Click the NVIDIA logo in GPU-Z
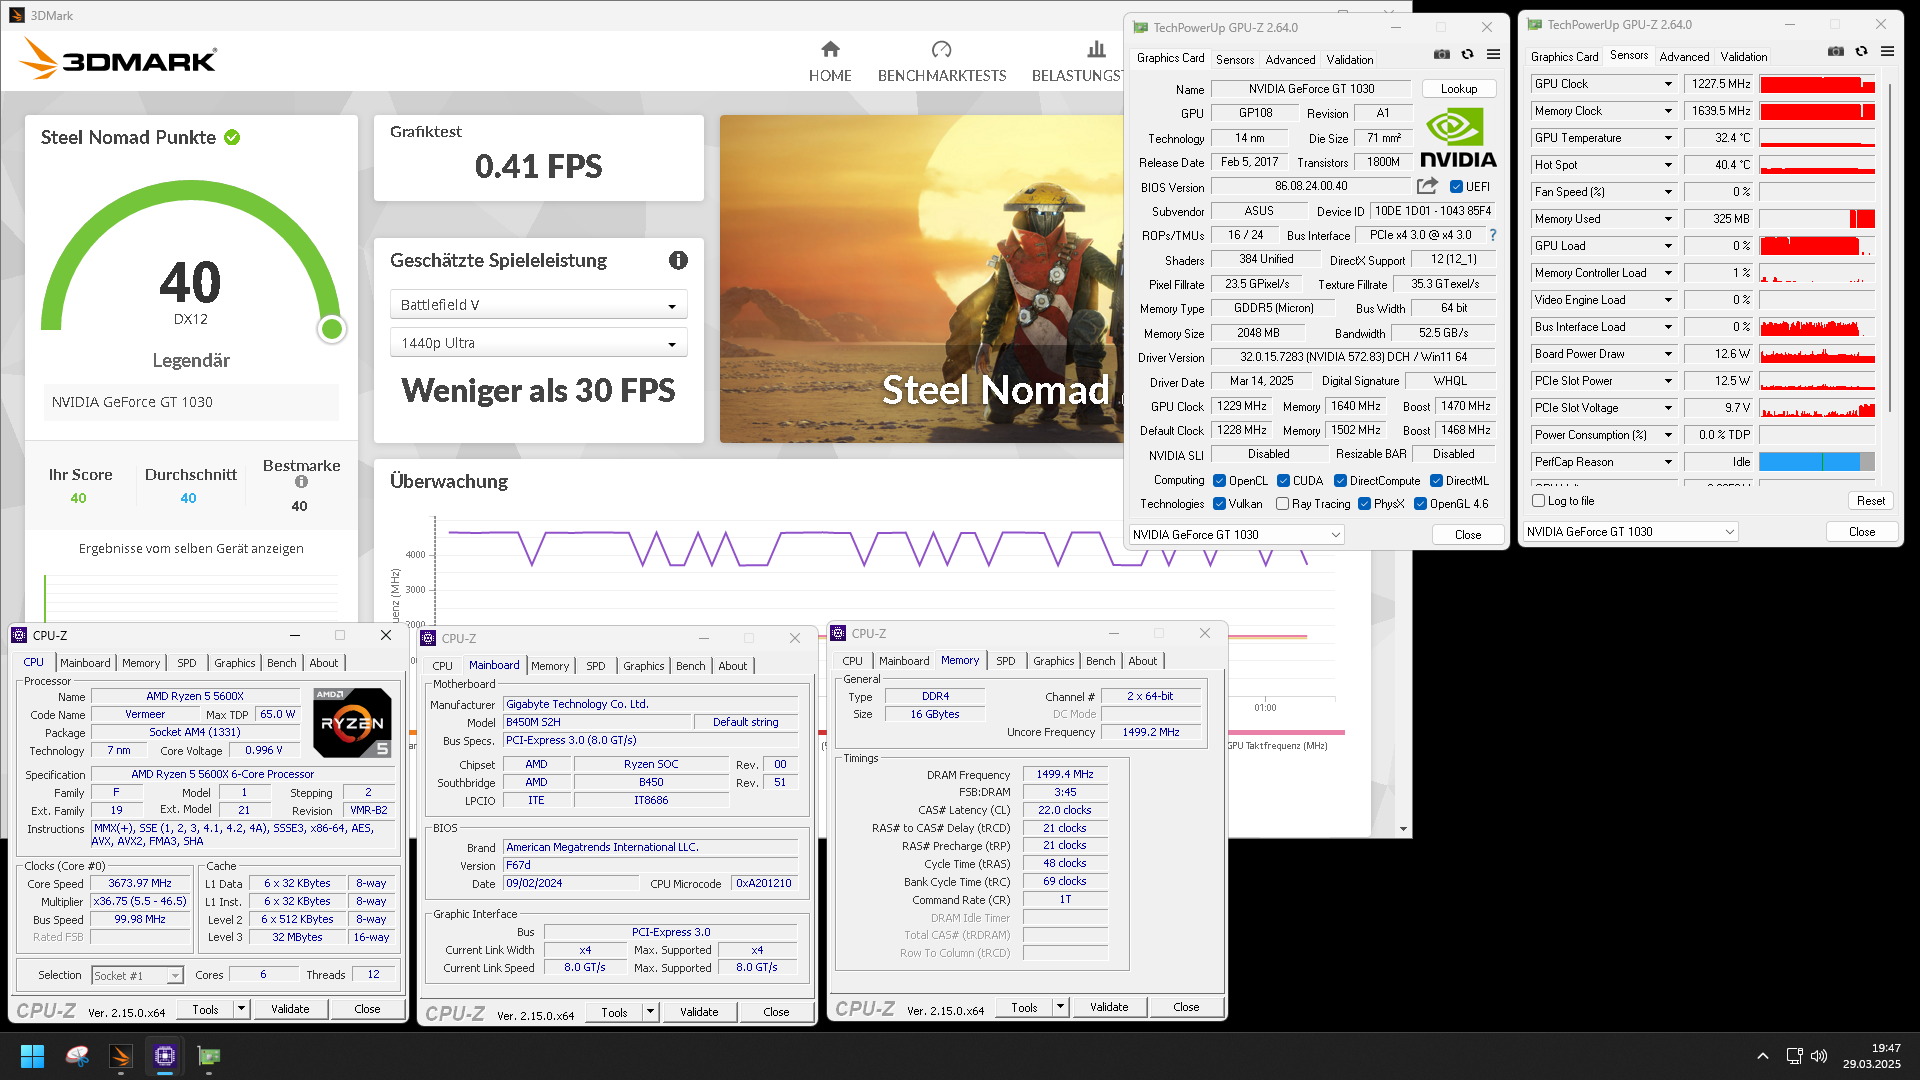1920x1080 pixels. [1458, 139]
